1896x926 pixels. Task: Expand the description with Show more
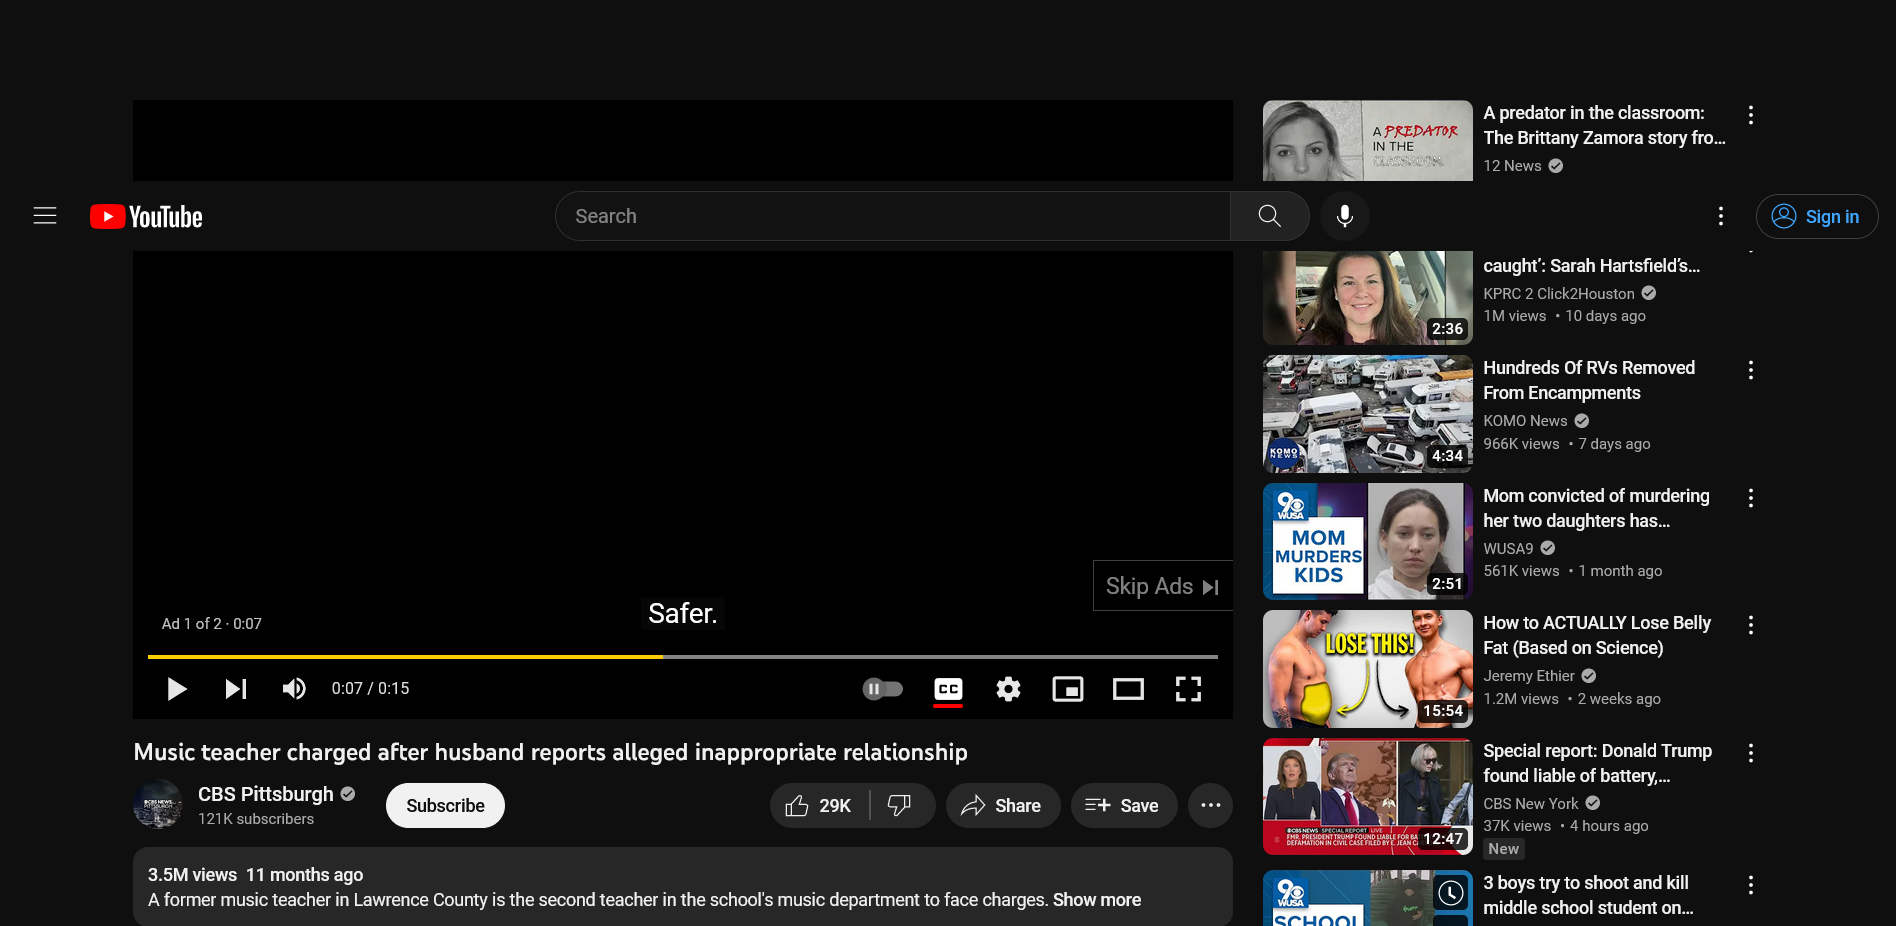1096,899
